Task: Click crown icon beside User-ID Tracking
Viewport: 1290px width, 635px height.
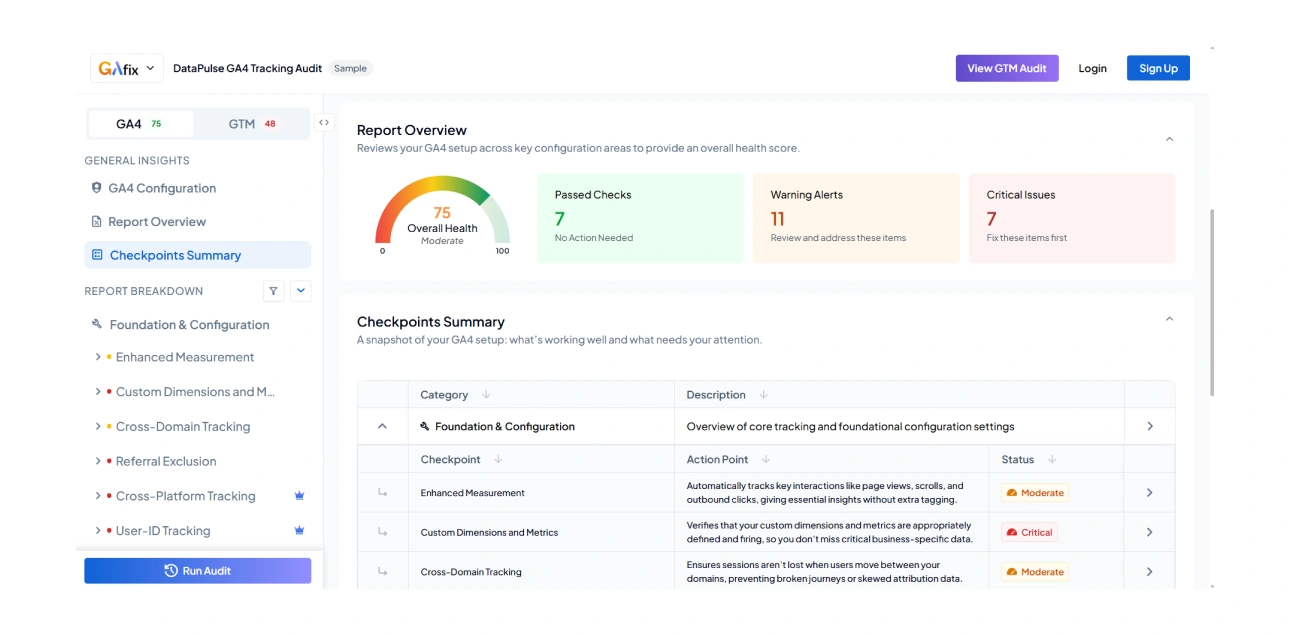Action: 299,530
